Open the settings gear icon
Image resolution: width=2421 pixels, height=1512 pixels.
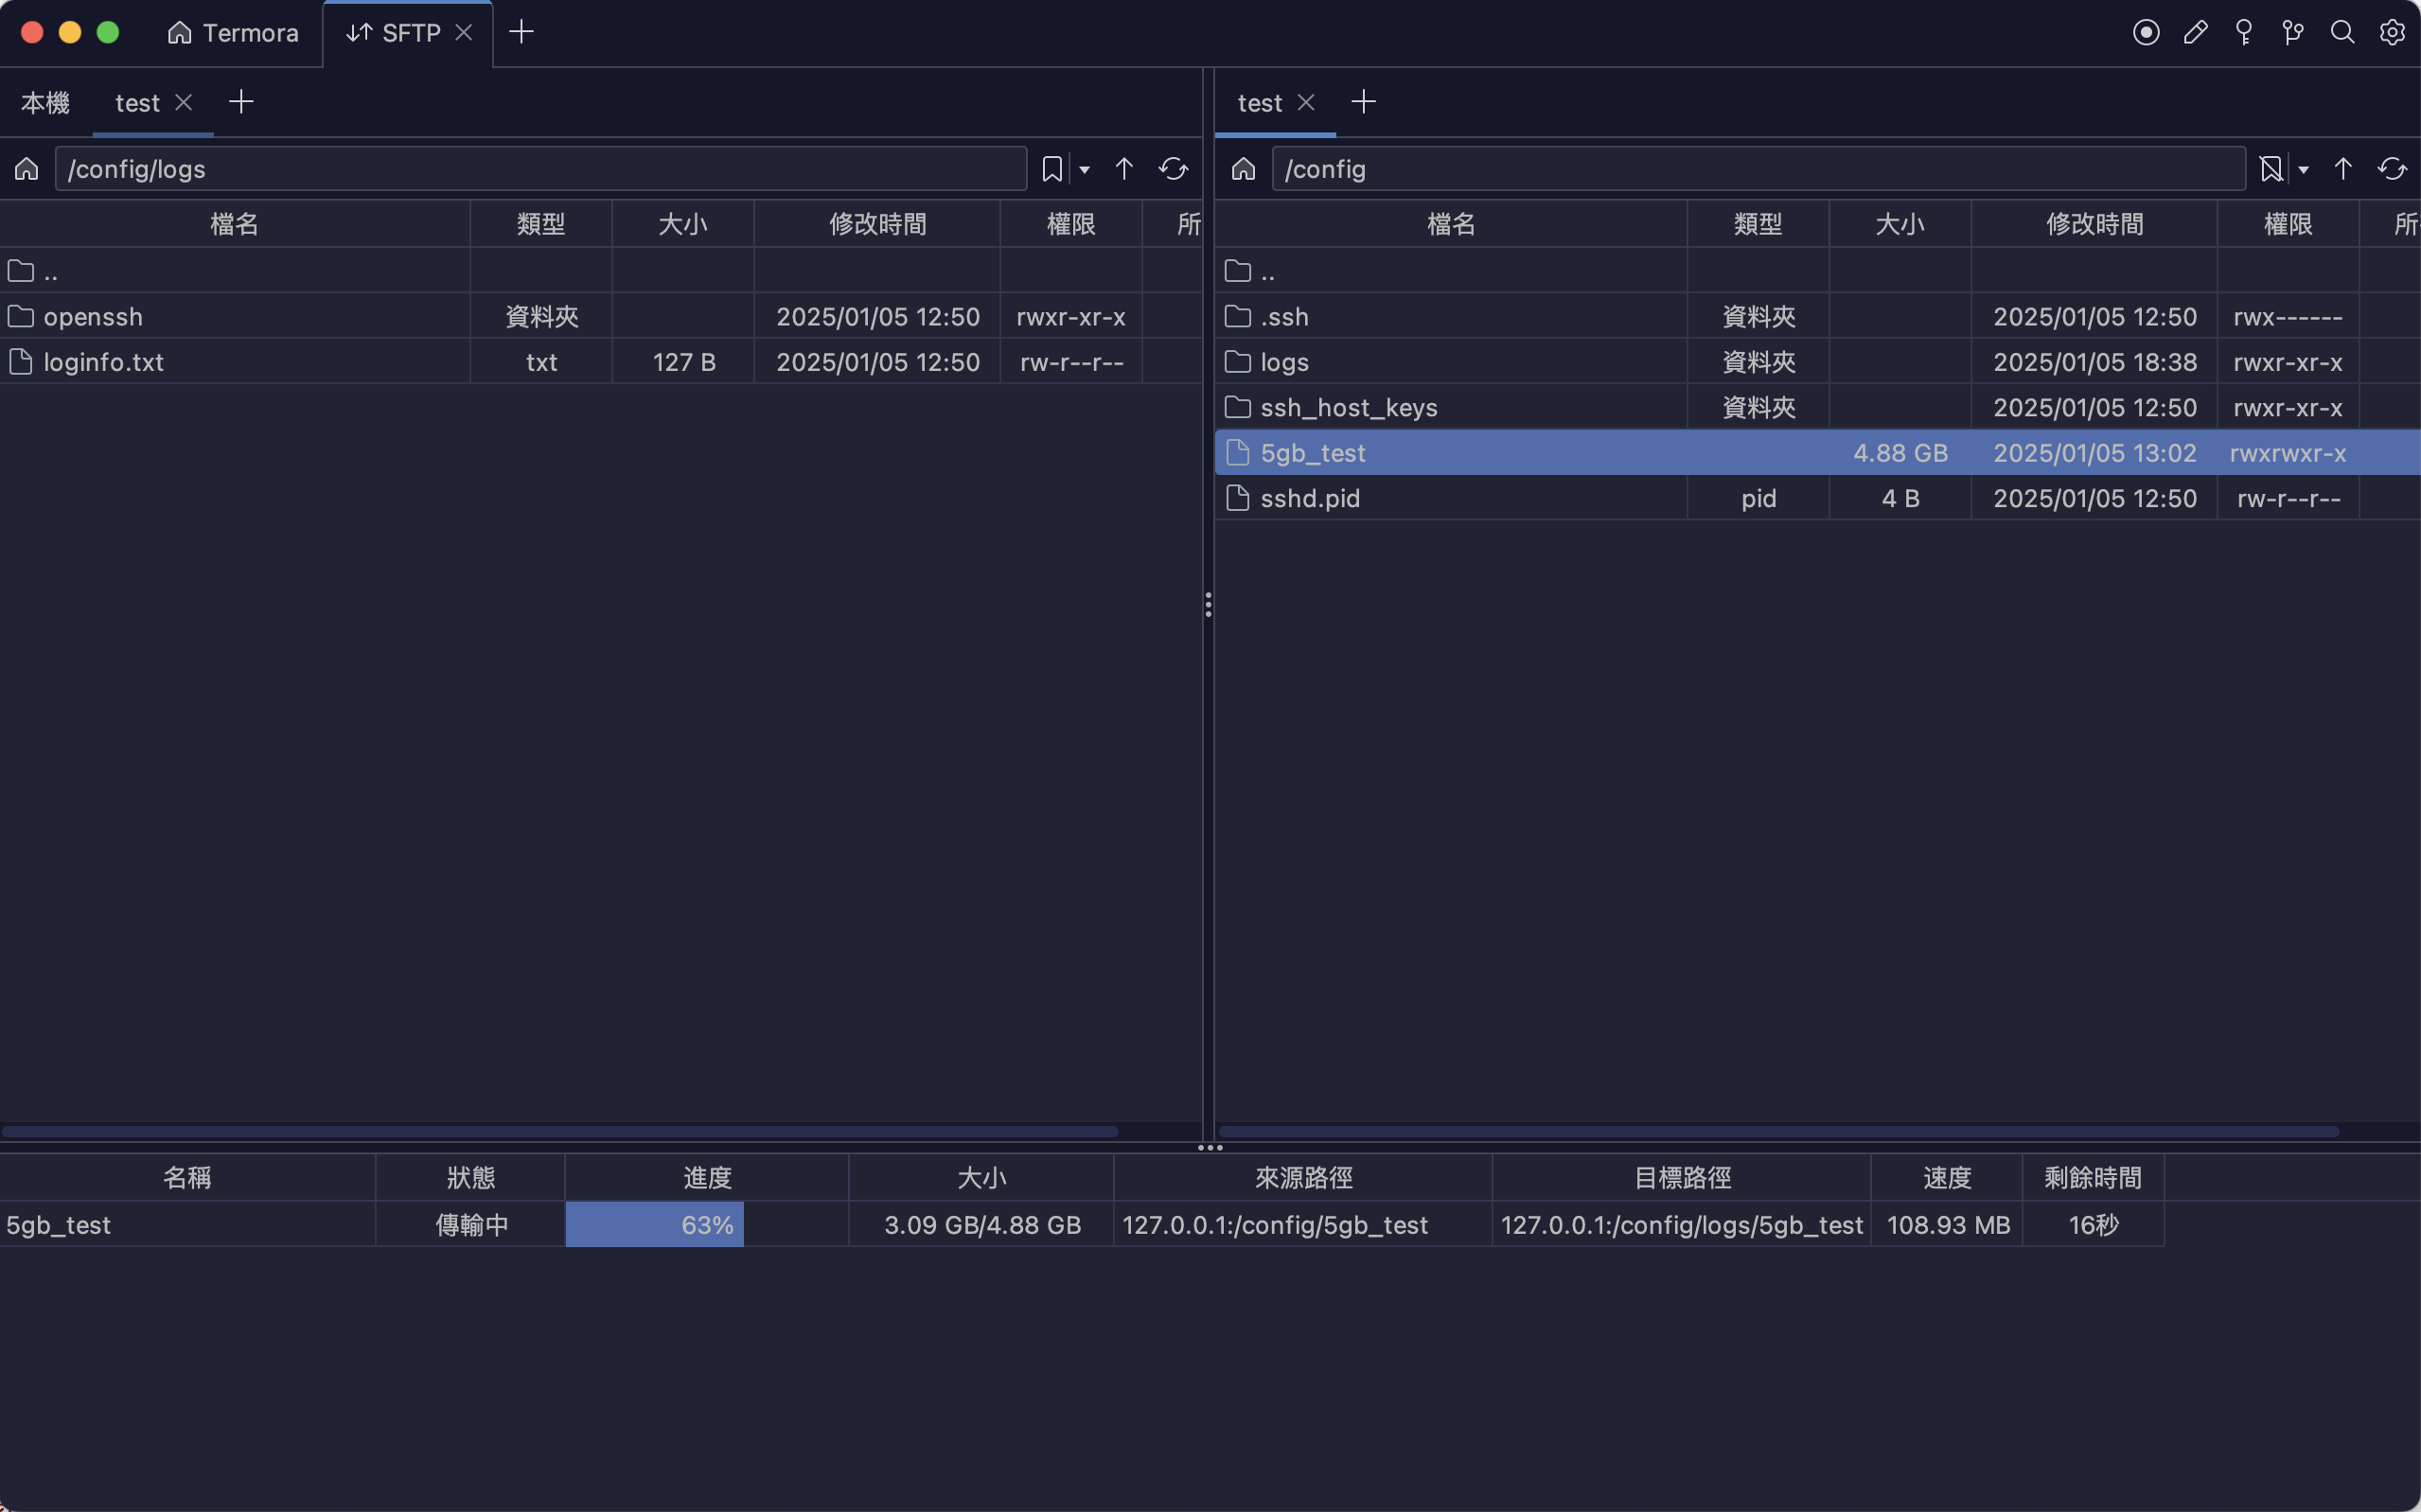(x=2392, y=33)
